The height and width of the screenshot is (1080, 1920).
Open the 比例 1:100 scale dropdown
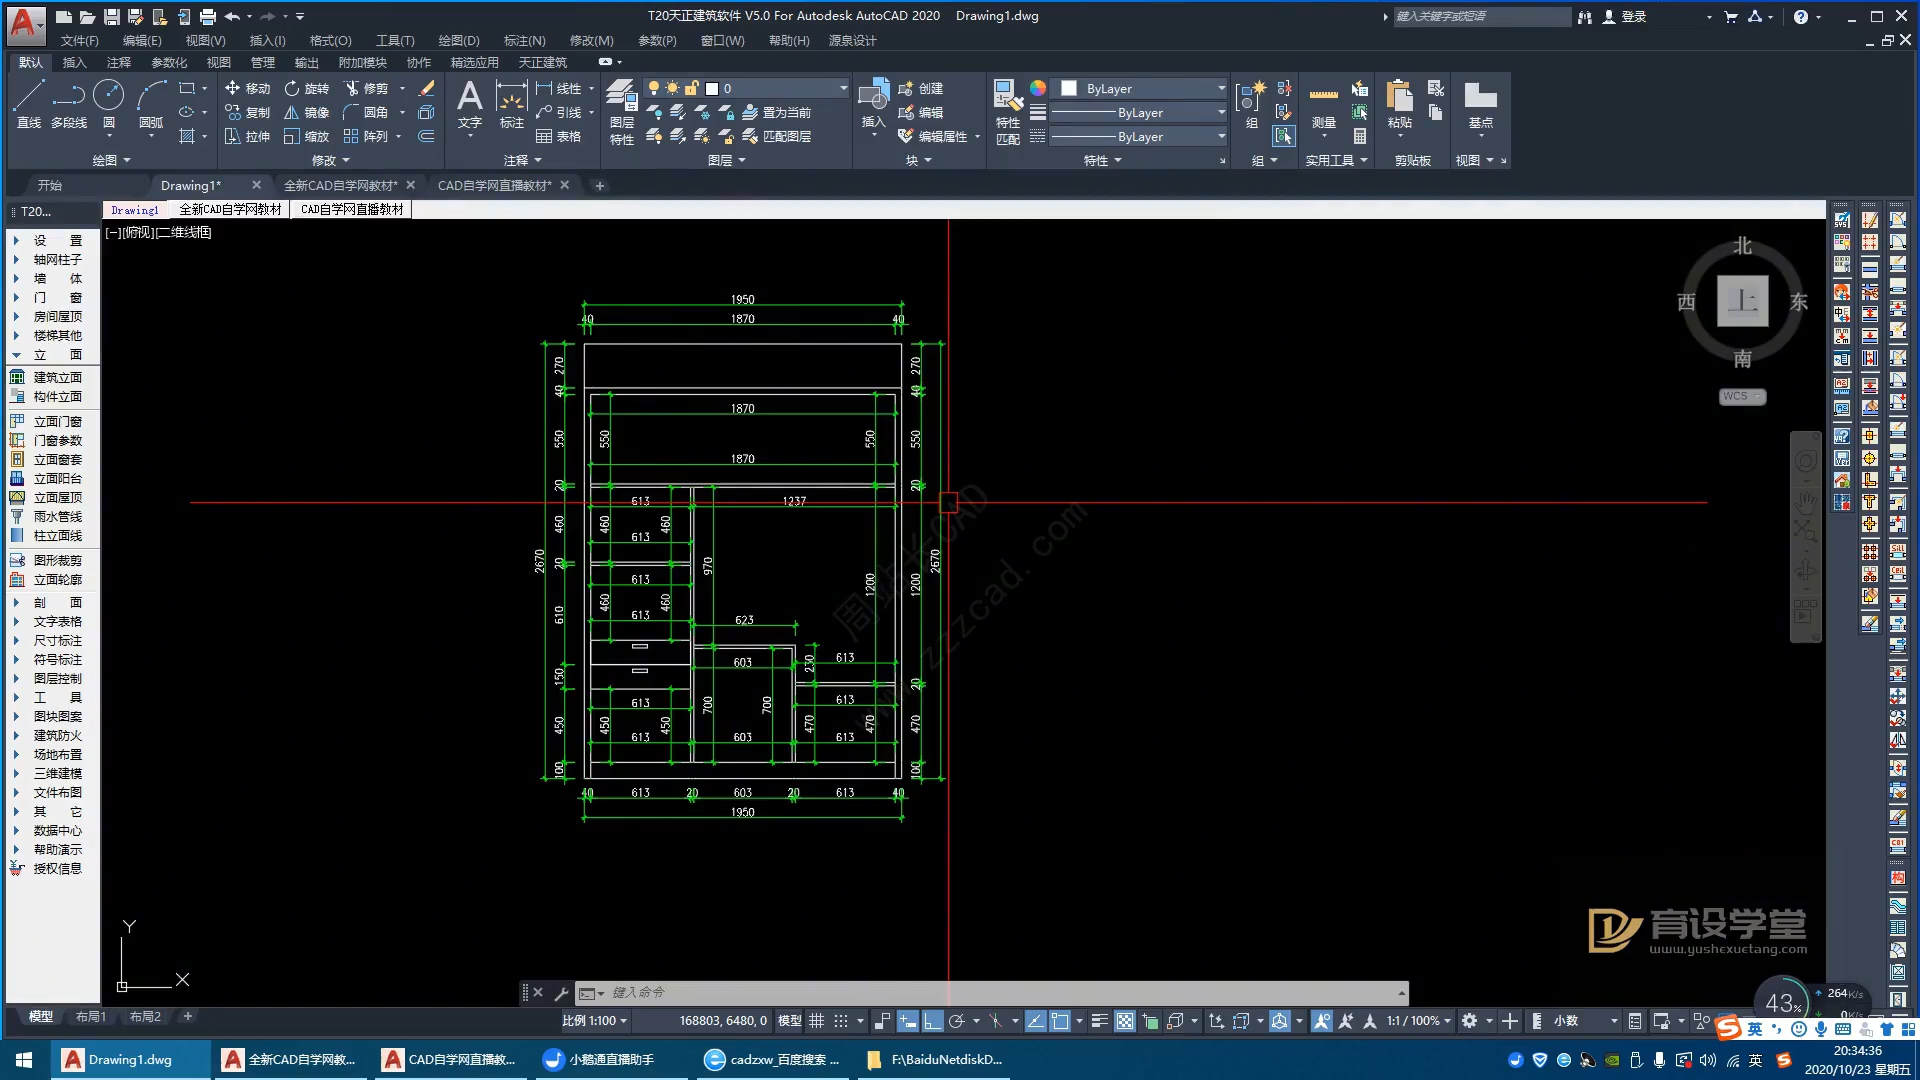click(594, 1021)
